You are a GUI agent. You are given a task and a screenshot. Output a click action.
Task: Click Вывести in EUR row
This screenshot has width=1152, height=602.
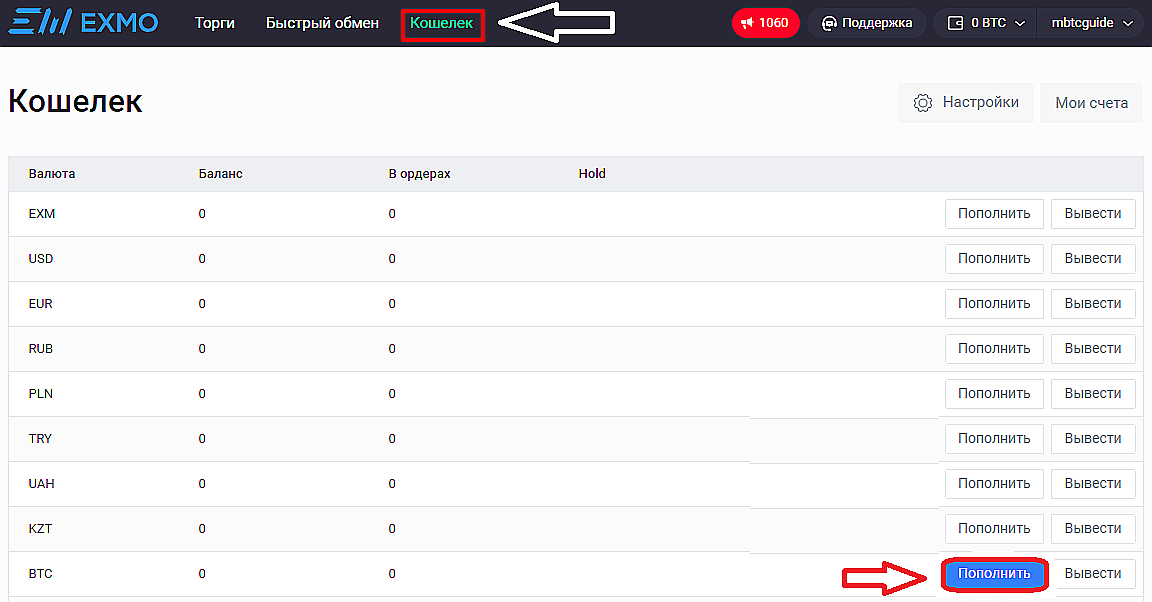(x=1093, y=304)
